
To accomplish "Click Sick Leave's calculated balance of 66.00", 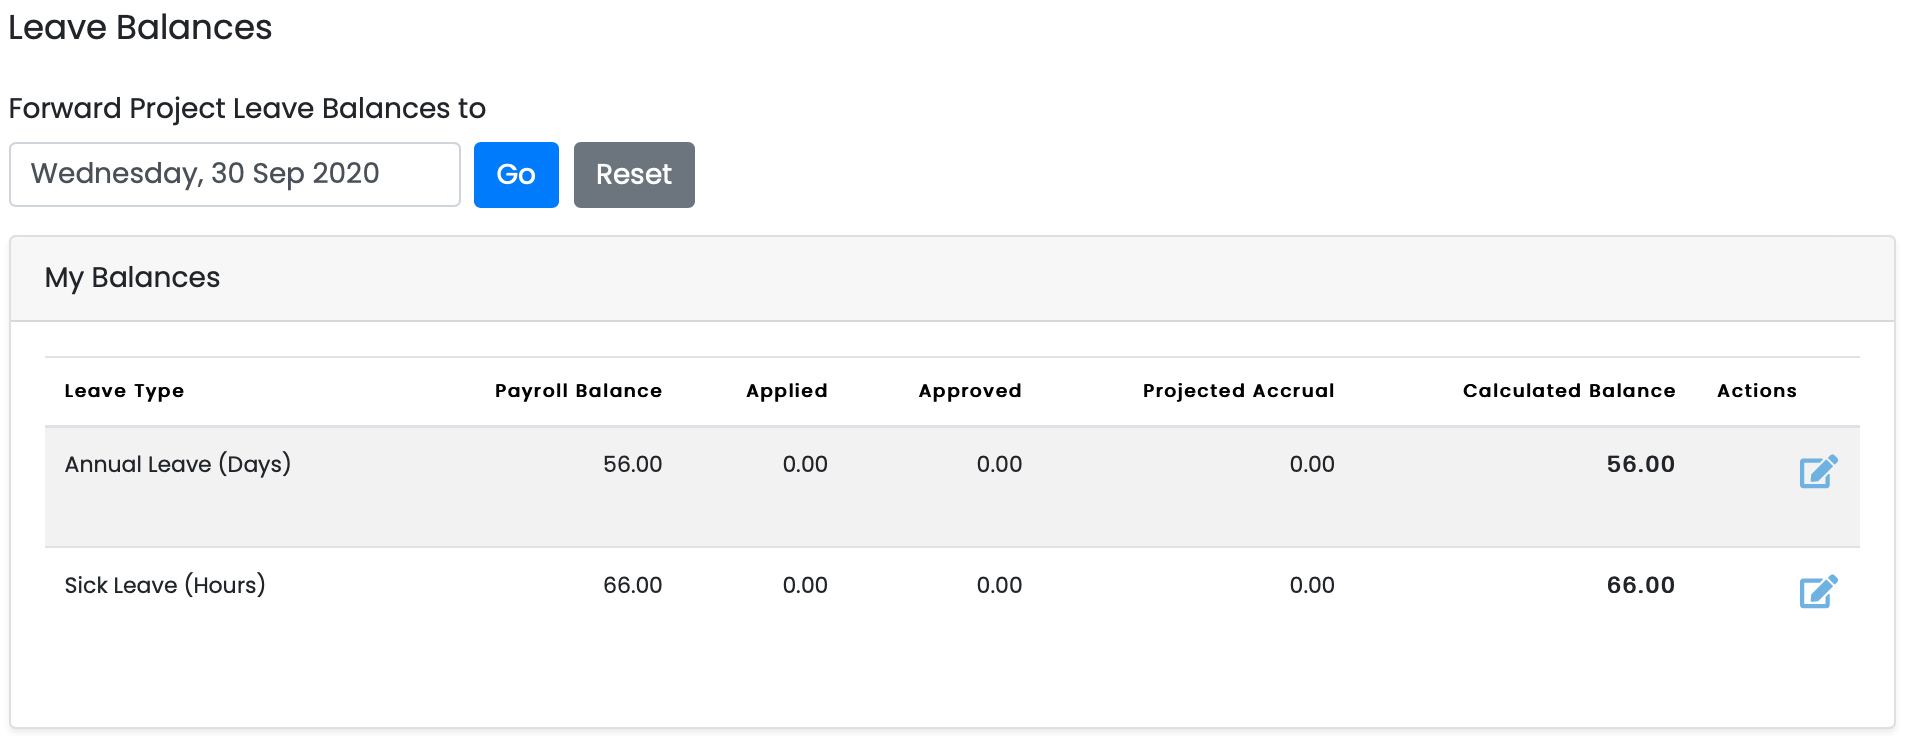I will (1640, 585).
